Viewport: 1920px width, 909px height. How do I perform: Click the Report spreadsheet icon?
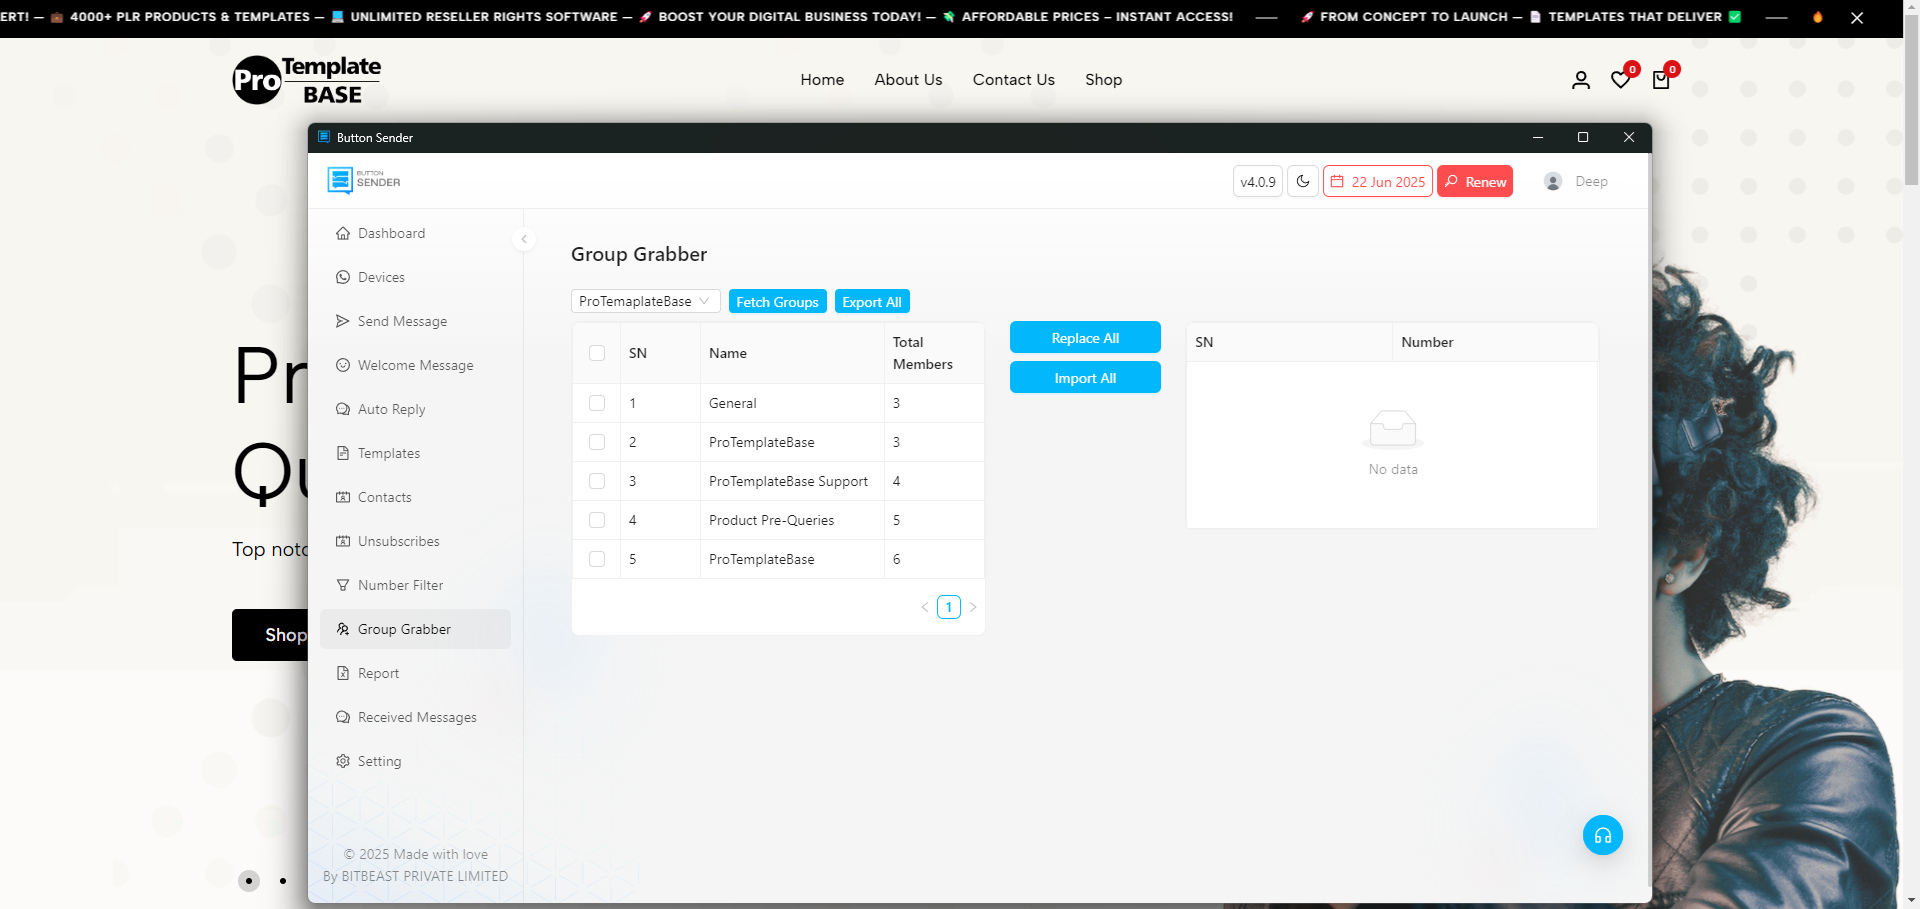click(x=343, y=673)
